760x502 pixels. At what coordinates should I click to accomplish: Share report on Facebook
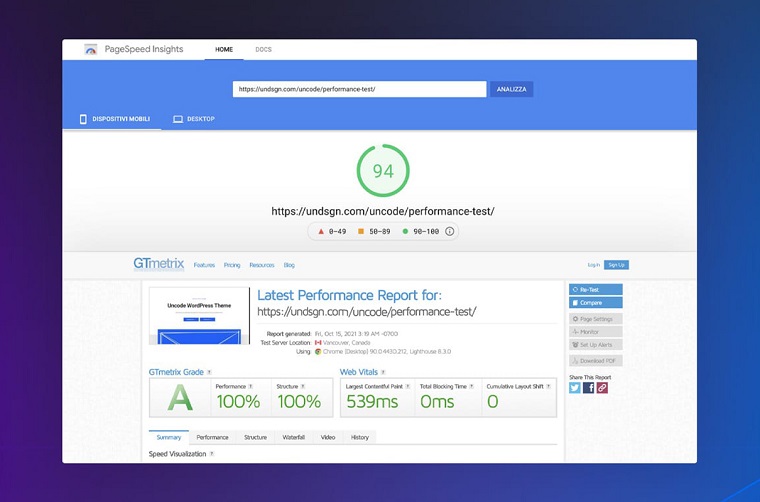point(588,388)
